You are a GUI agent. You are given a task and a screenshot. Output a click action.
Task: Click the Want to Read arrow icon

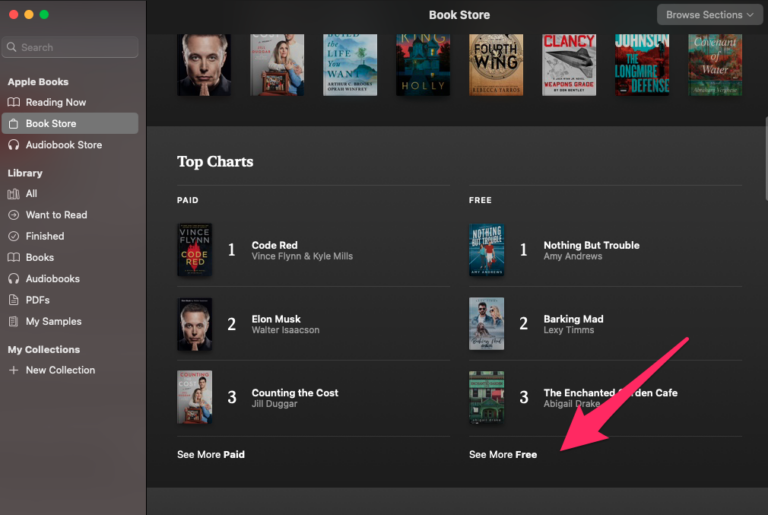[14, 215]
